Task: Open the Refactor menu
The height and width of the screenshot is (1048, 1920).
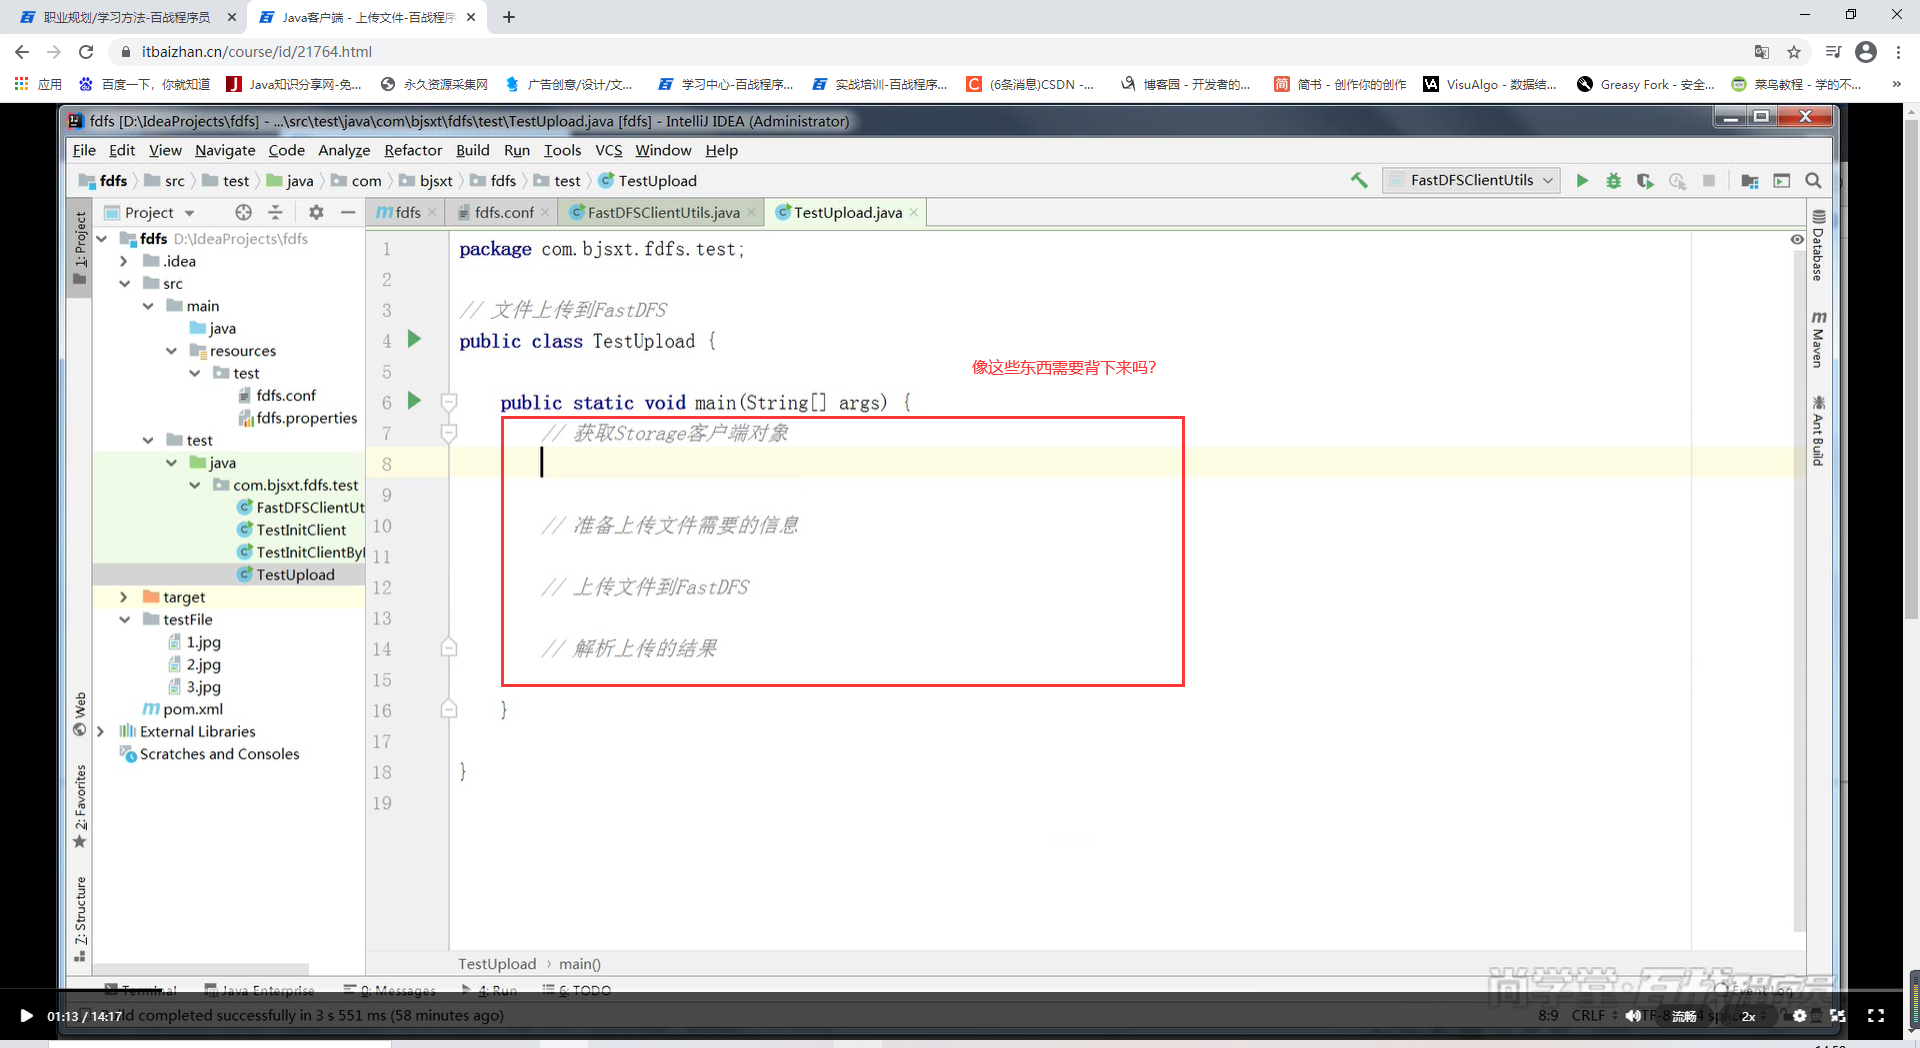Action: click(413, 150)
